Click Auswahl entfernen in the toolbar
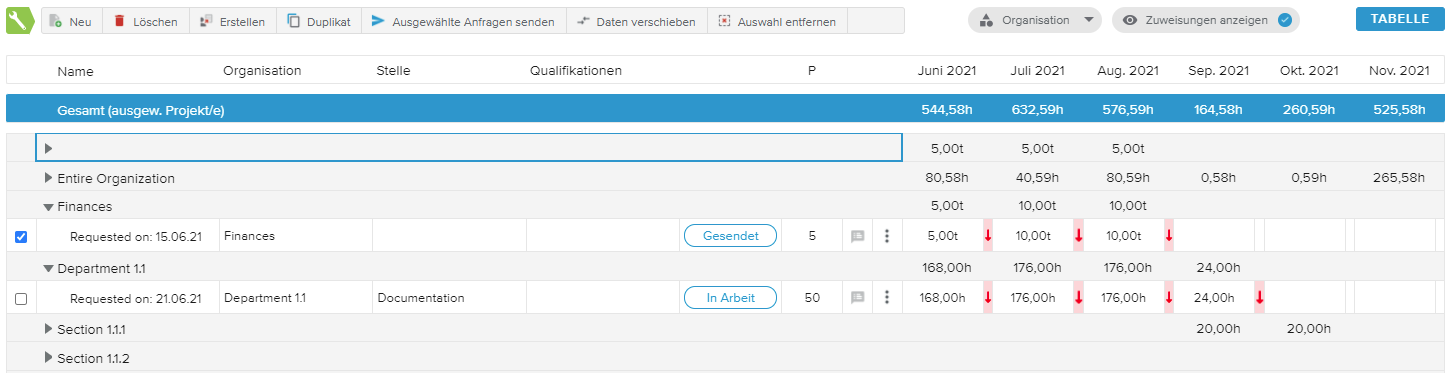Viewport: 1451px width, 373px height. click(777, 21)
